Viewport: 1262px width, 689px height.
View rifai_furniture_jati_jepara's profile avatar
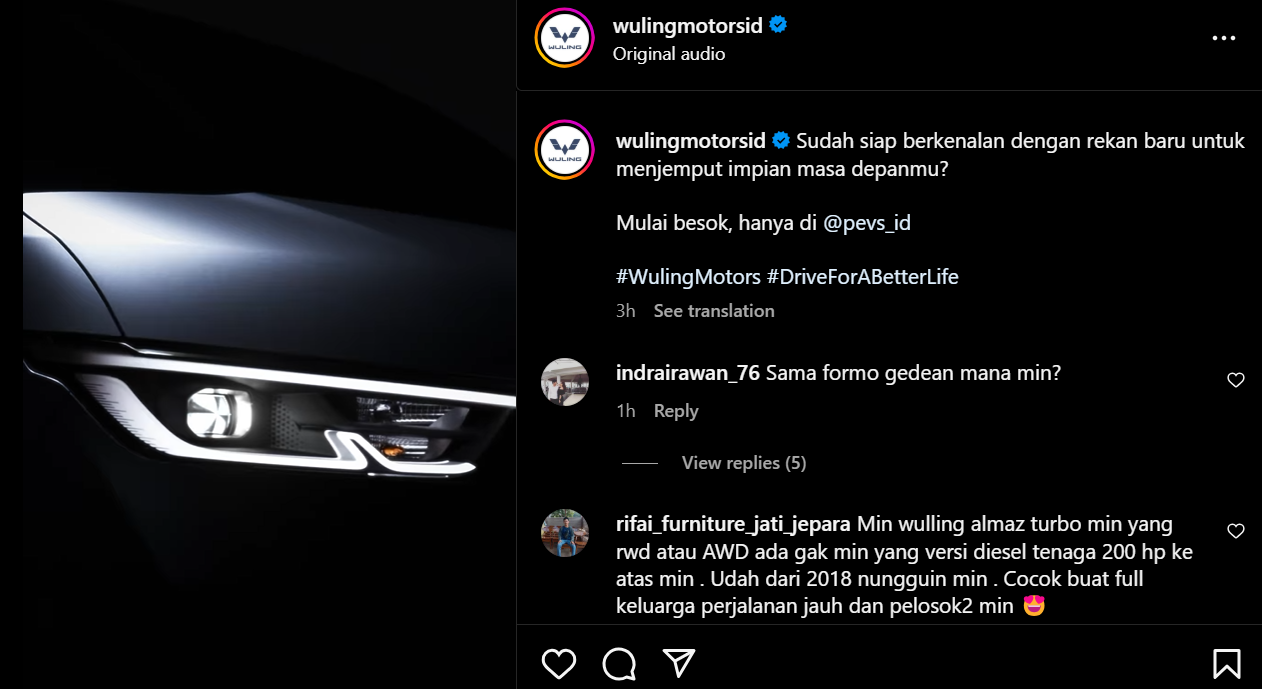coord(565,533)
